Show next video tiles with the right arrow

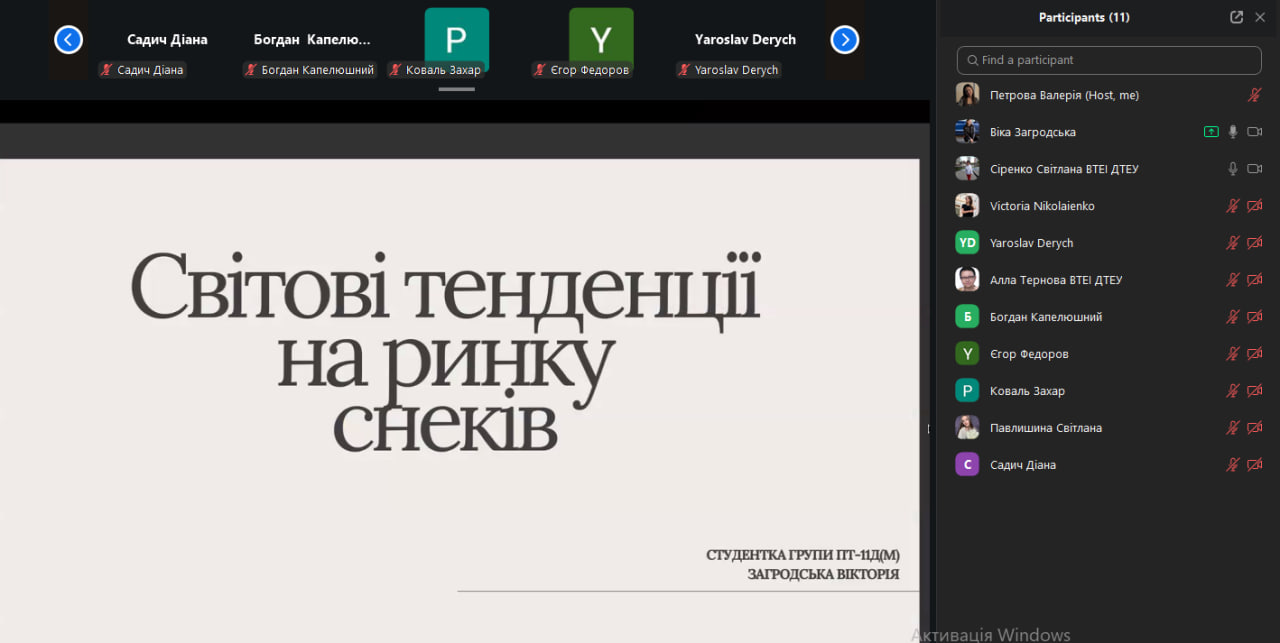[845, 40]
